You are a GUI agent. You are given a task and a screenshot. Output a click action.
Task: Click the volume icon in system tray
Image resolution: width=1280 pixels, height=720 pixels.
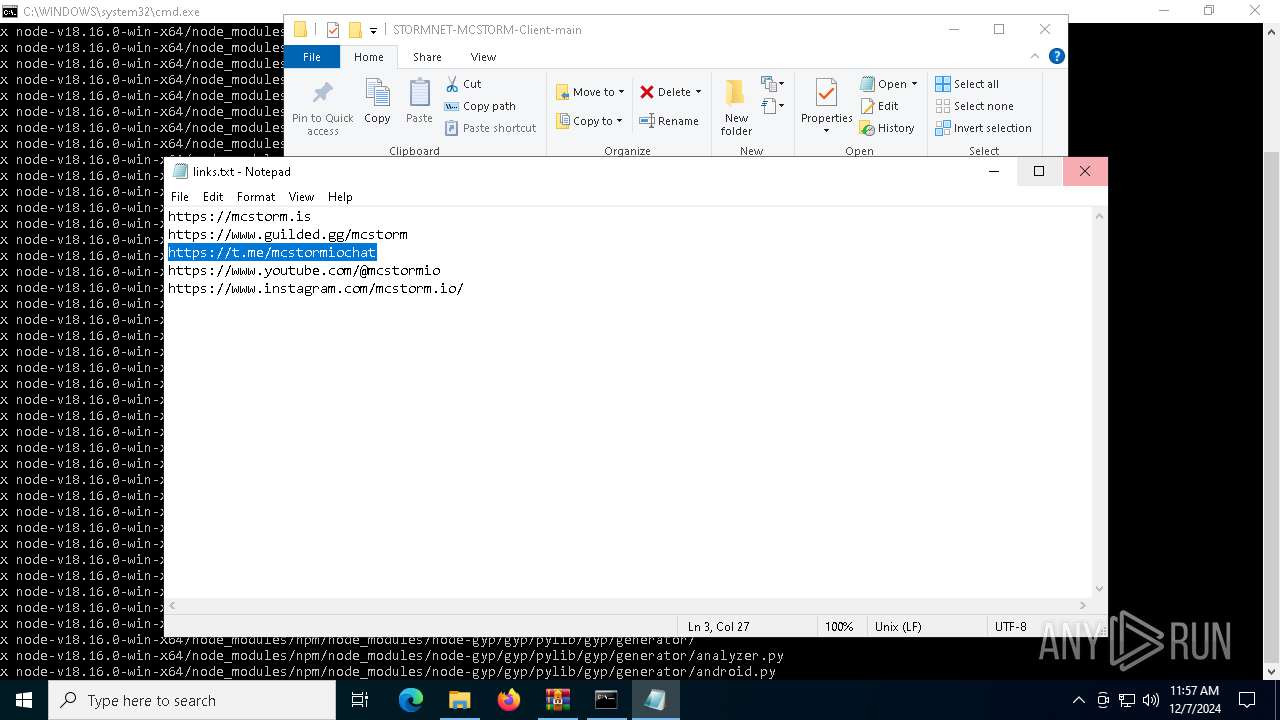pyautogui.click(x=1151, y=700)
